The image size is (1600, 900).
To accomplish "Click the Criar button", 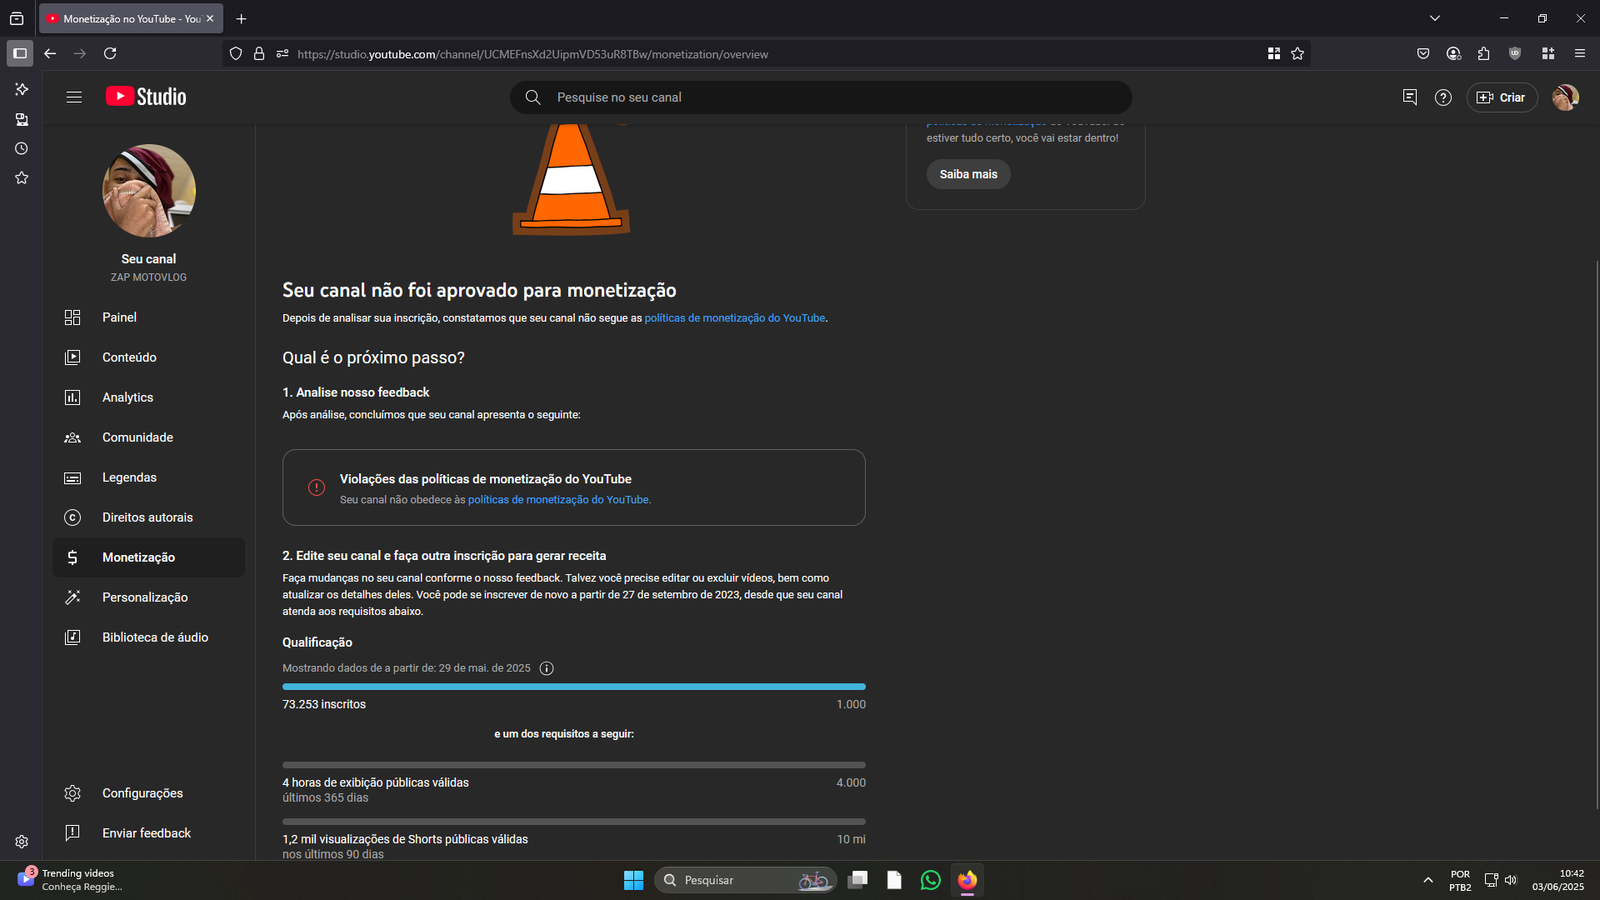I will [1502, 97].
